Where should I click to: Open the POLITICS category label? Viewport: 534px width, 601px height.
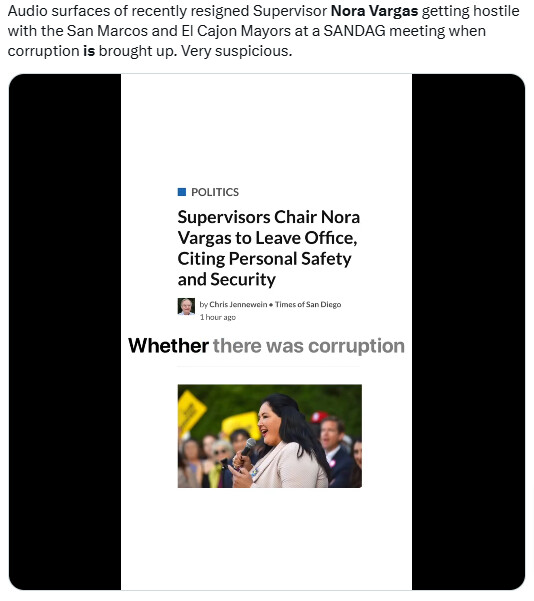pyautogui.click(x=215, y=192)
